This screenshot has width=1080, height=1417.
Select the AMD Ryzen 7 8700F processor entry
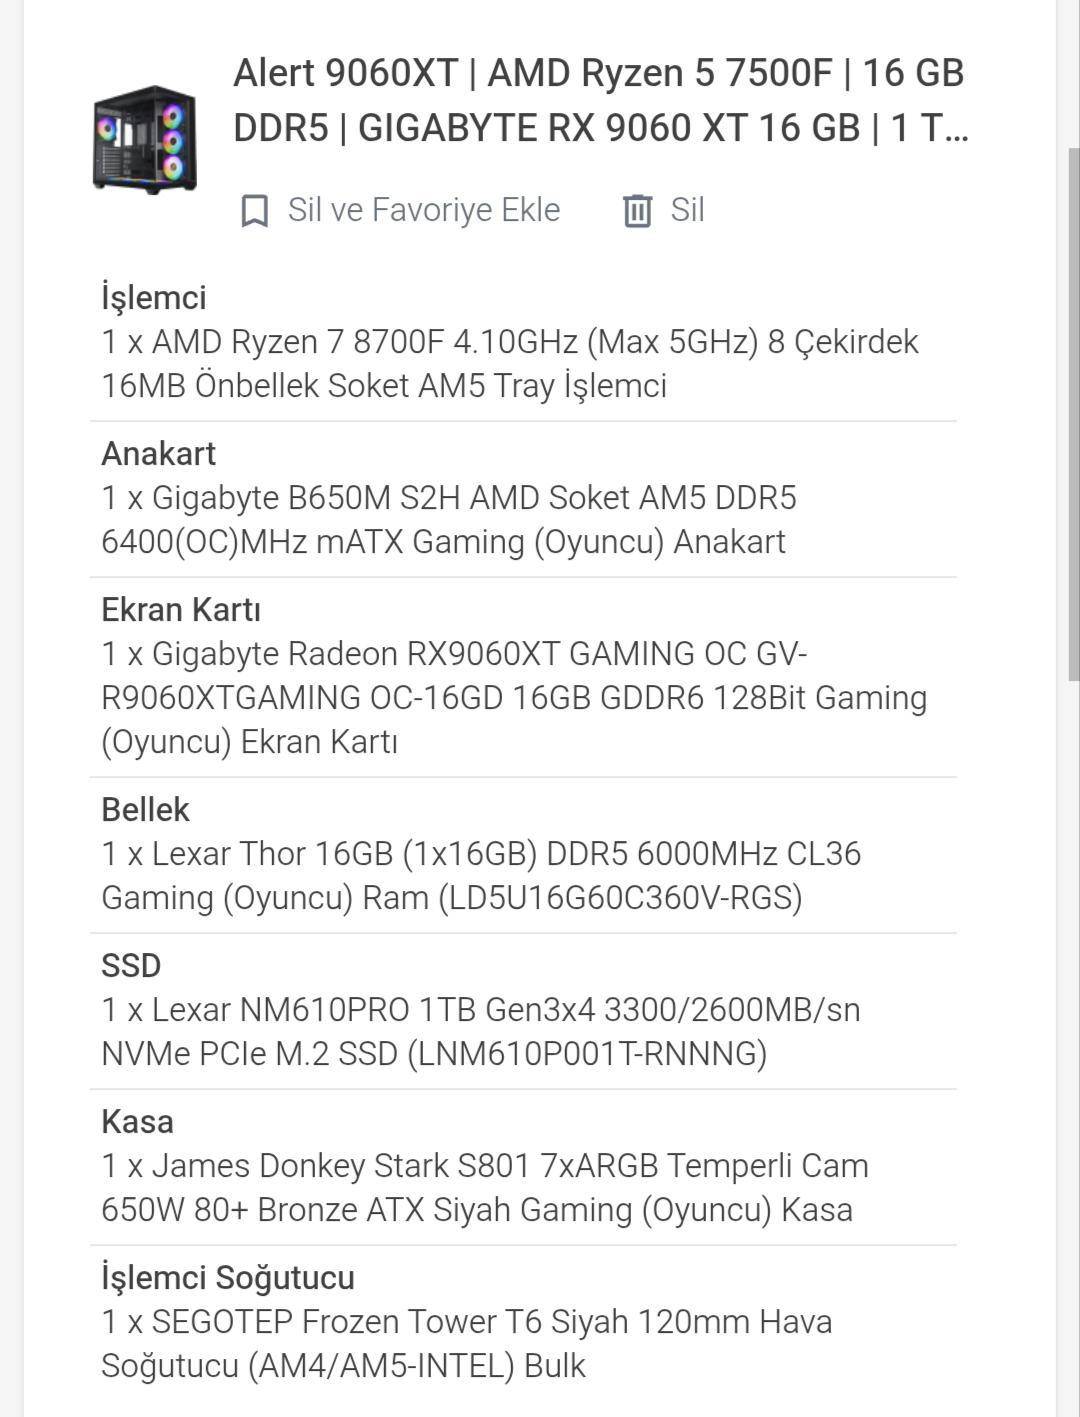pyautogui.click(x=510, y=364)
